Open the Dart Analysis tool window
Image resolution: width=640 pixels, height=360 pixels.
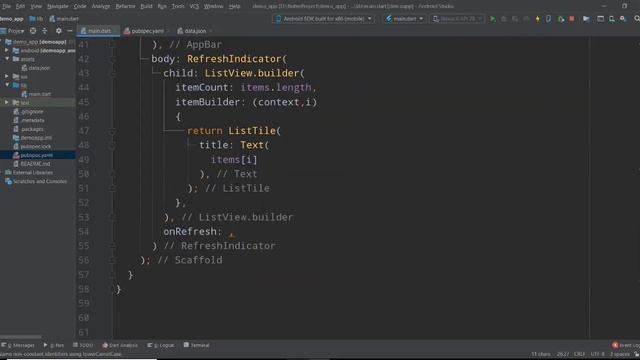pos(120,345)
